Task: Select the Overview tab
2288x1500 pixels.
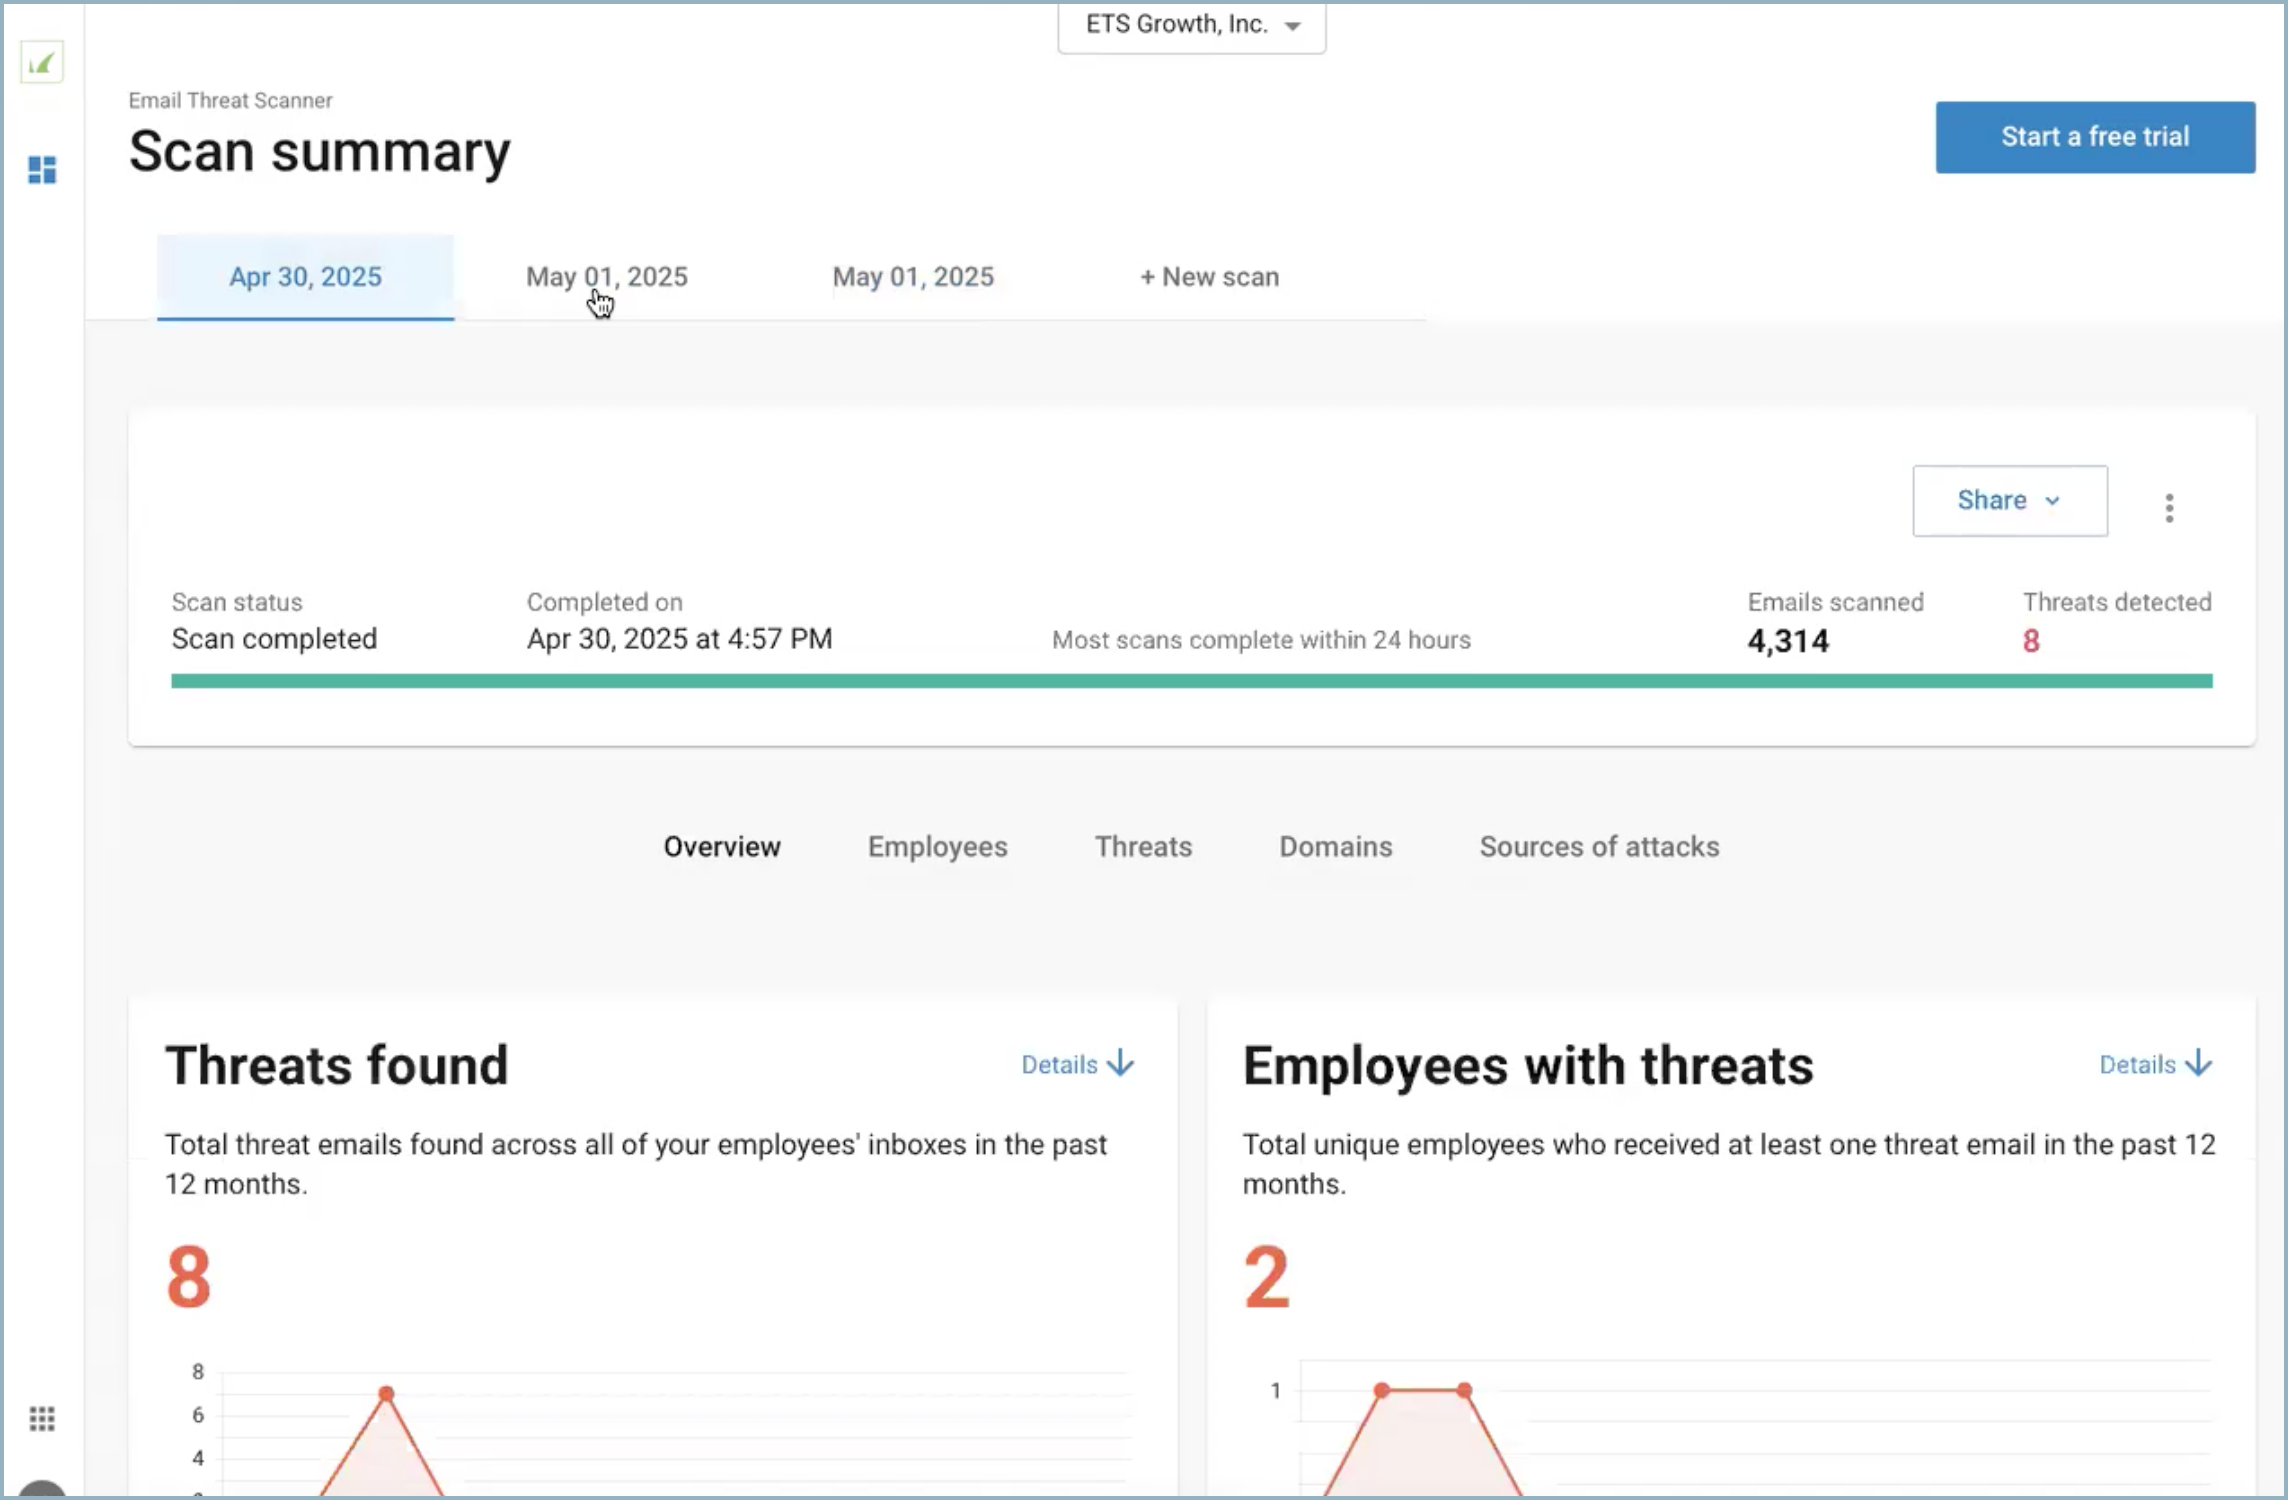Action: (722, 847)
